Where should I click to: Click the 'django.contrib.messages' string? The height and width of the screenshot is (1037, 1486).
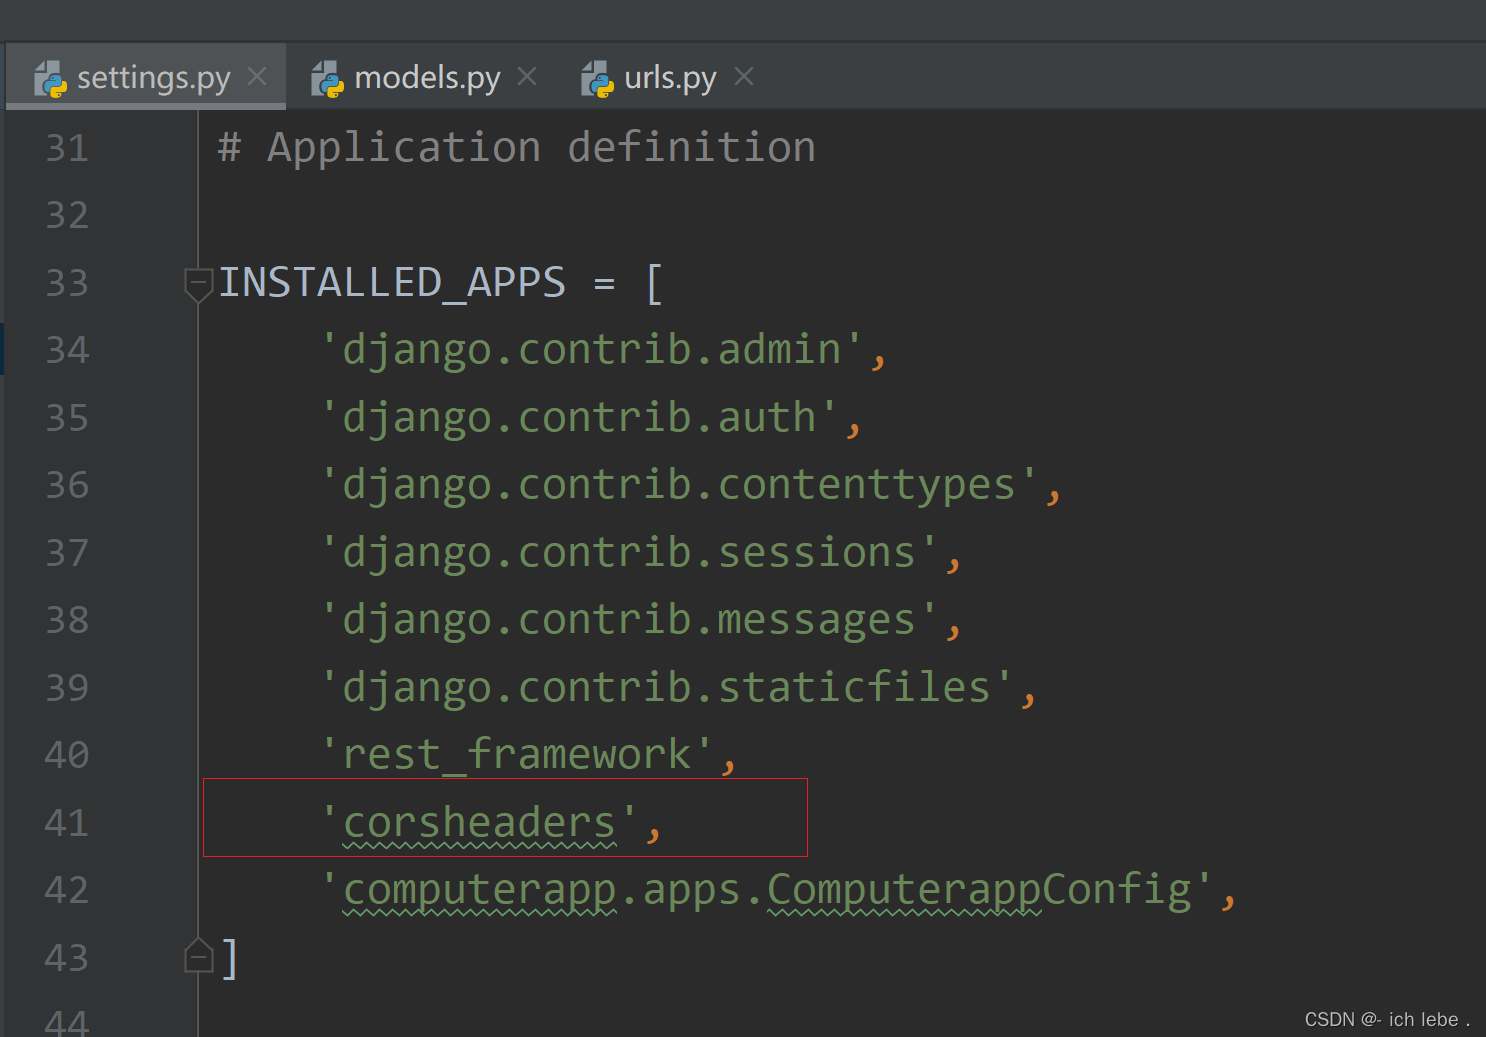click(630, 620)
